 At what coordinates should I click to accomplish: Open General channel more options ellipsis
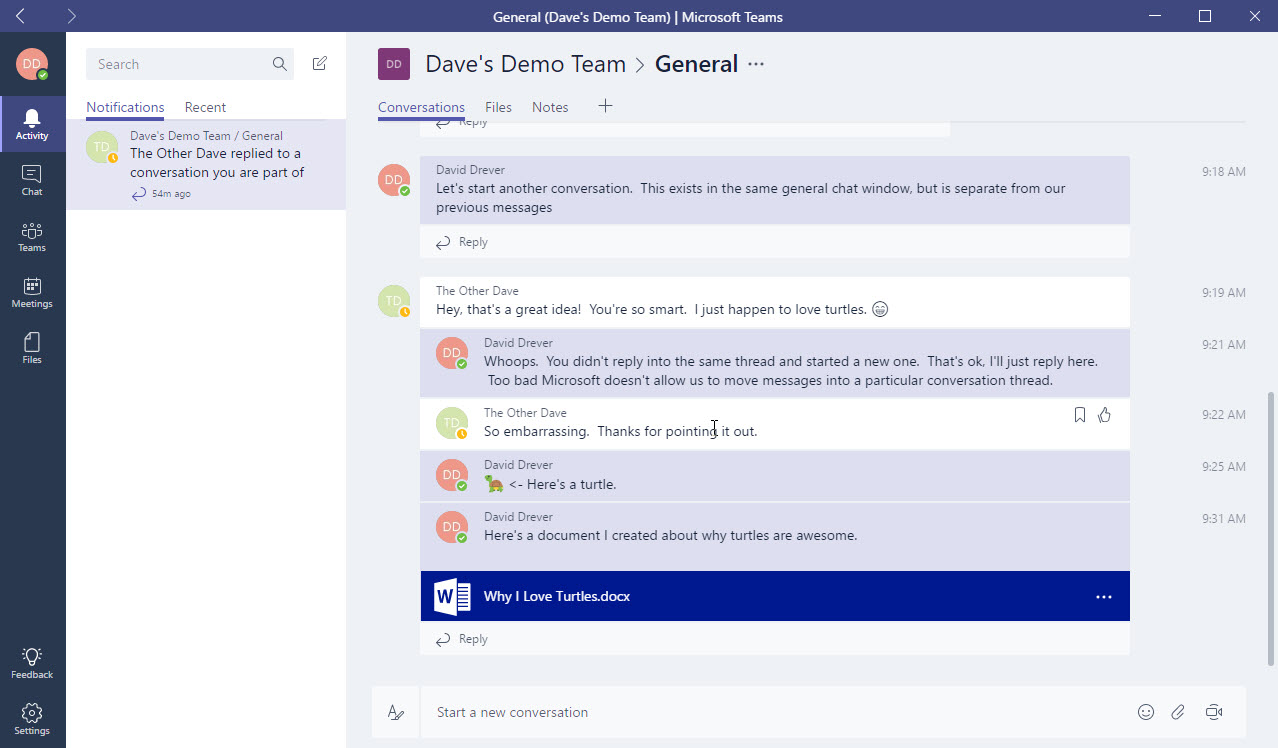(756, 64)
